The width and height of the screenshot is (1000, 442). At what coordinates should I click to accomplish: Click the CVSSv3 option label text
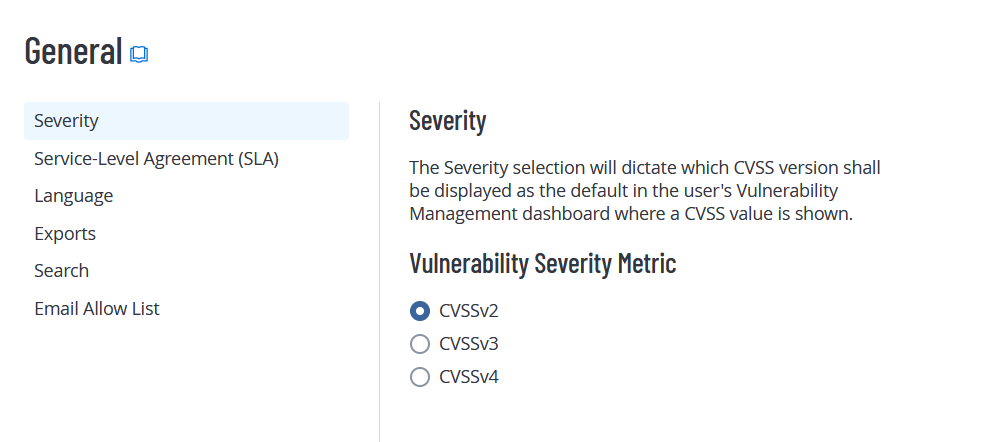(468, 344)
